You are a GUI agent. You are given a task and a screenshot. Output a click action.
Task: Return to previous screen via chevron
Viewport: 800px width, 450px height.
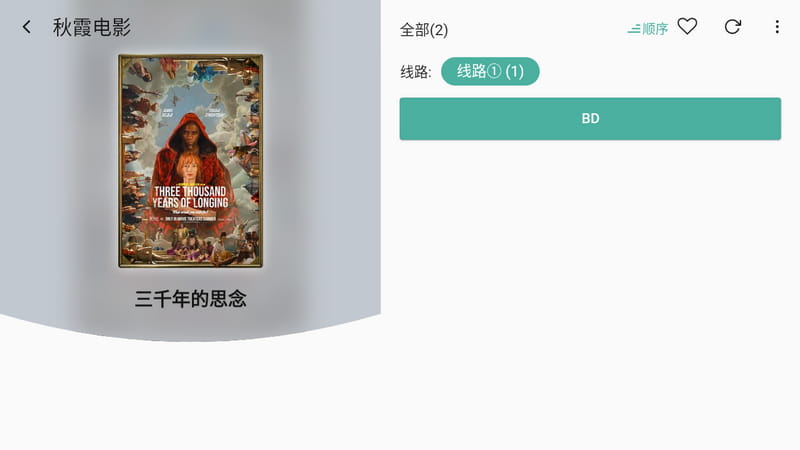(x=27, y=27)
